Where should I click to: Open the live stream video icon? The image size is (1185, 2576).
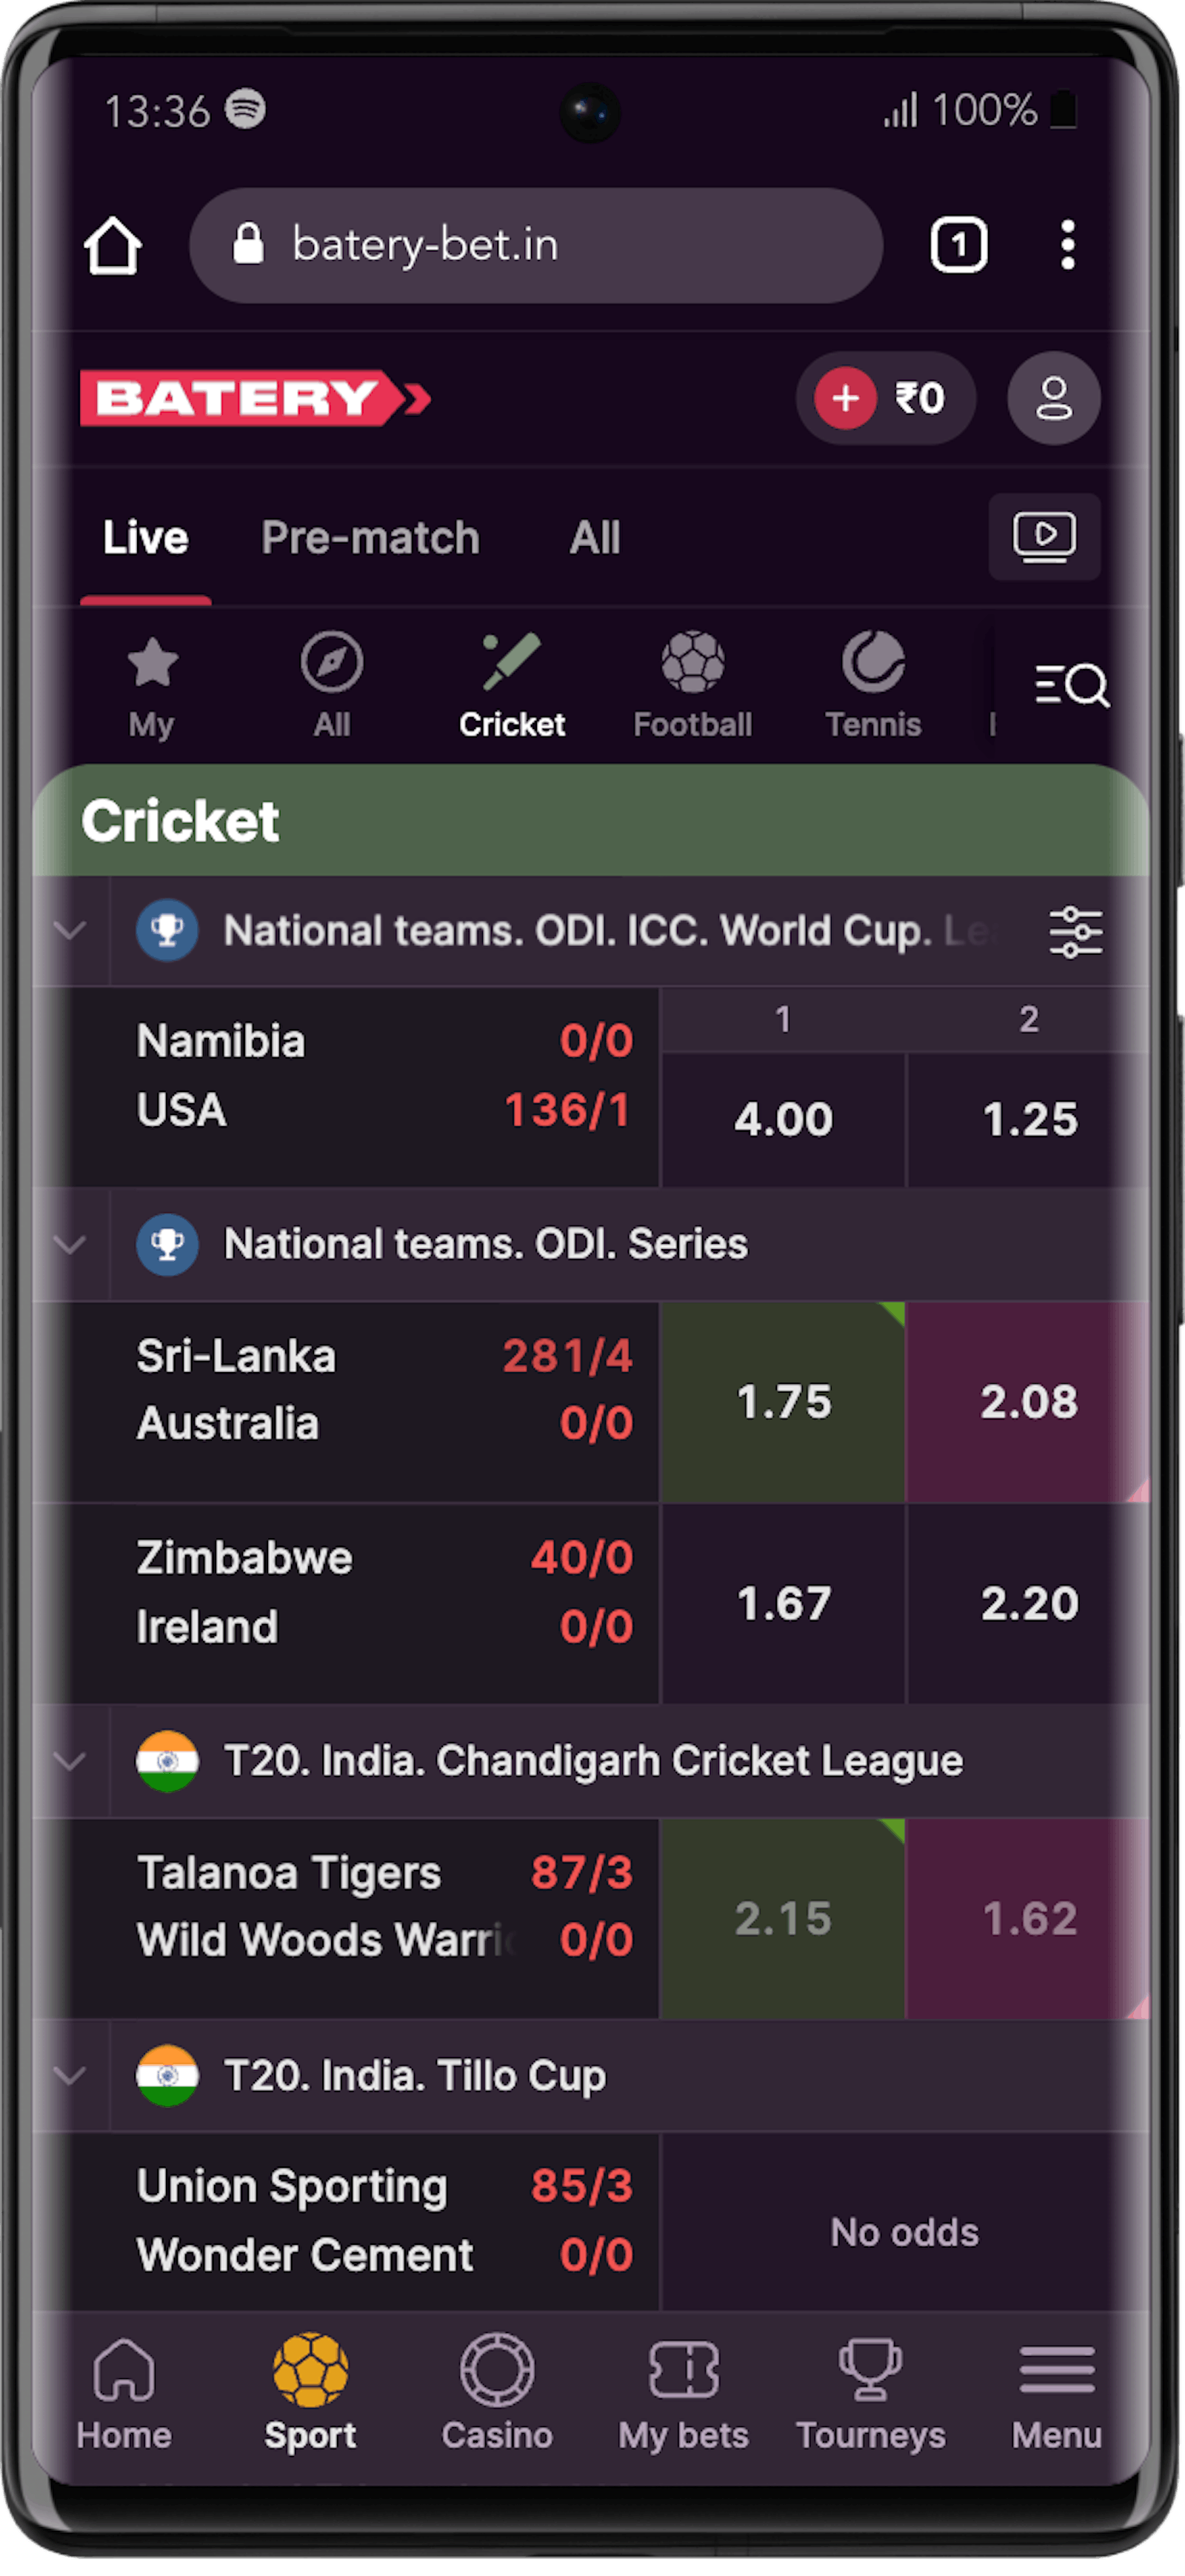1044,538
